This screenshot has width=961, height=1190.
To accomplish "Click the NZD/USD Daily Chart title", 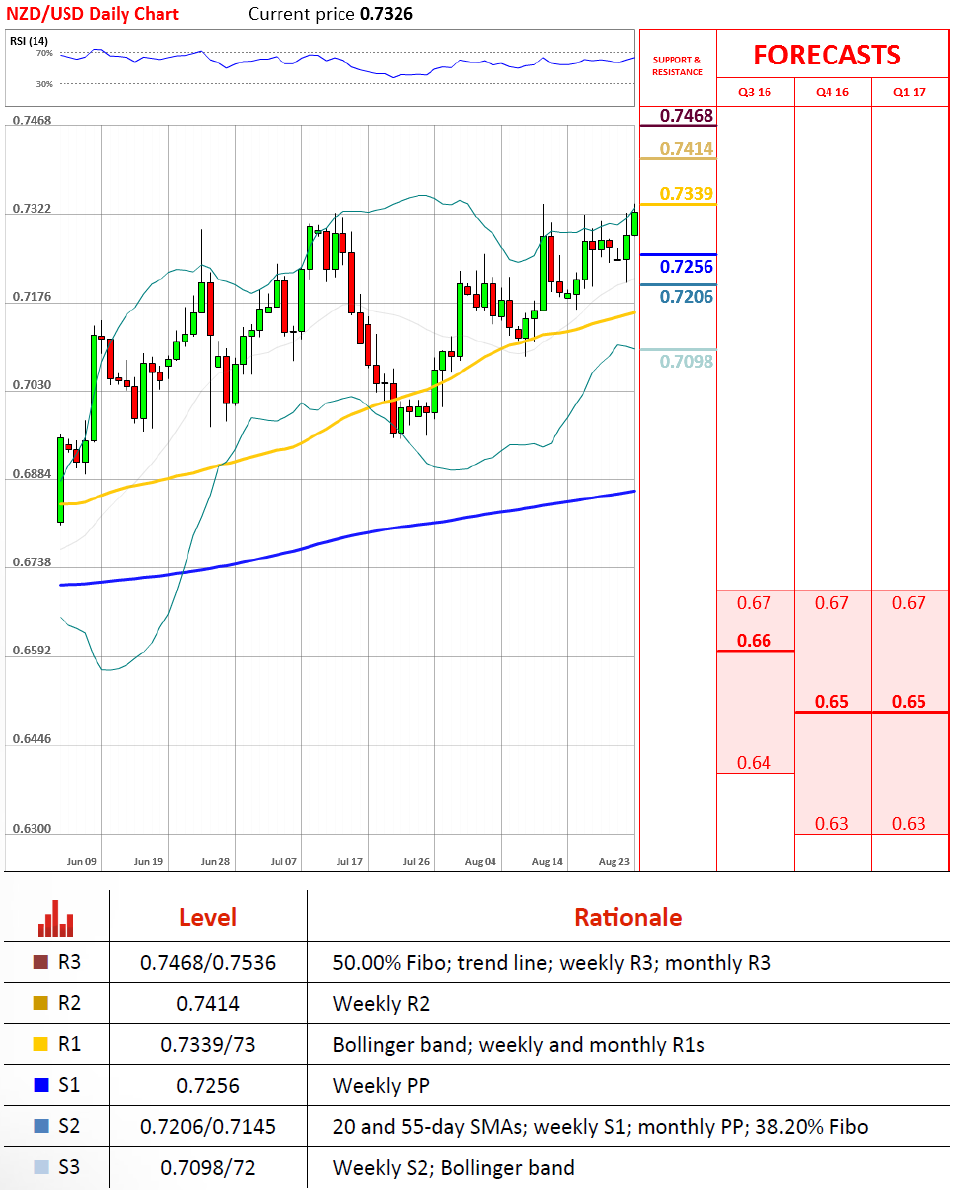I will pyautogui.click(x=92, y=14).
